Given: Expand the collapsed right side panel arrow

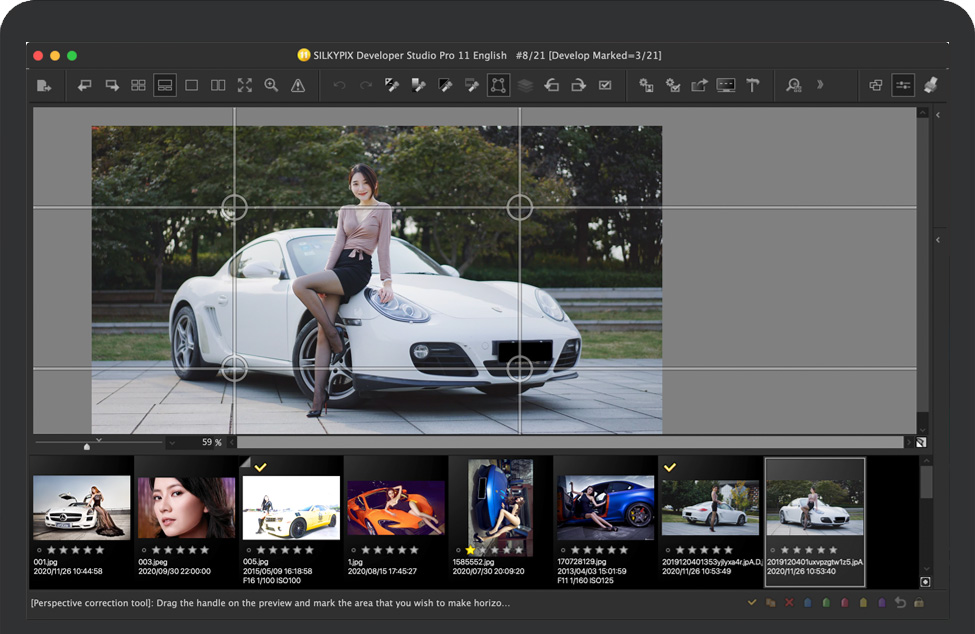Looking at the screenshot, I should click(x=938, y=116).
